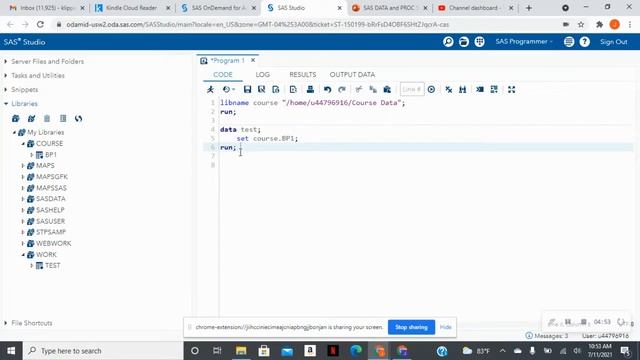Click the Paste clipboard icon in the toolbar
The height and width of the screenshot is (360, 640).
[x=387, y=89]
